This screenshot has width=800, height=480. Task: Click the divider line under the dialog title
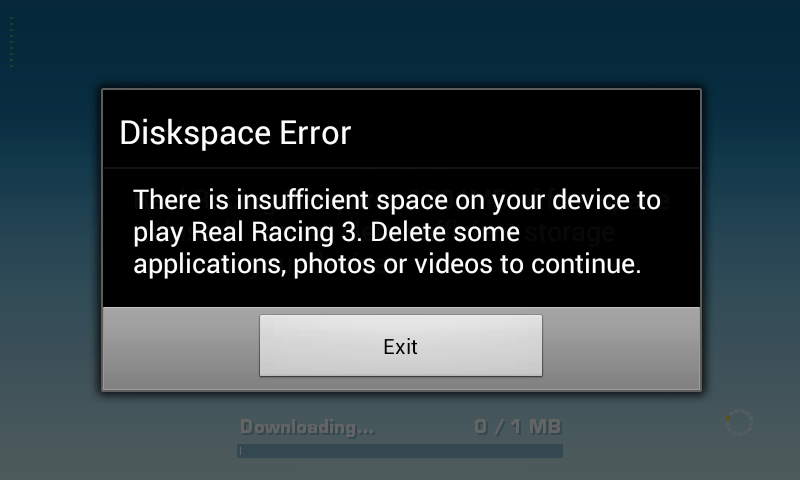tap(401, 167)
